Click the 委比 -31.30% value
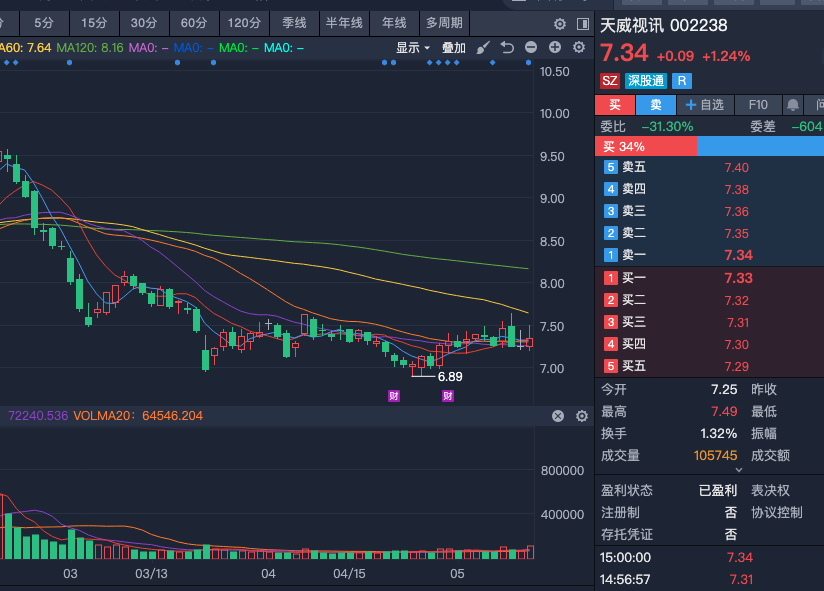 [667, 127]
